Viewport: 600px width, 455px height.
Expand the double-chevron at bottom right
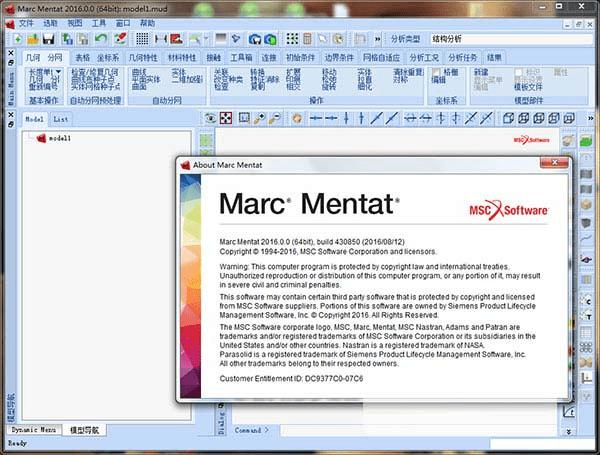coord(569,431)
